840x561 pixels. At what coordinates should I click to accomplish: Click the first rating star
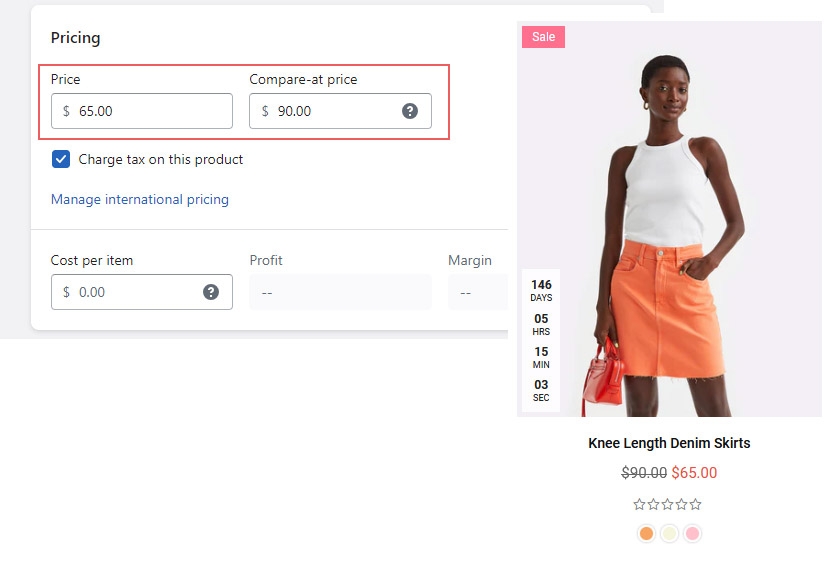pyautogui.click(x=640, y=505)
